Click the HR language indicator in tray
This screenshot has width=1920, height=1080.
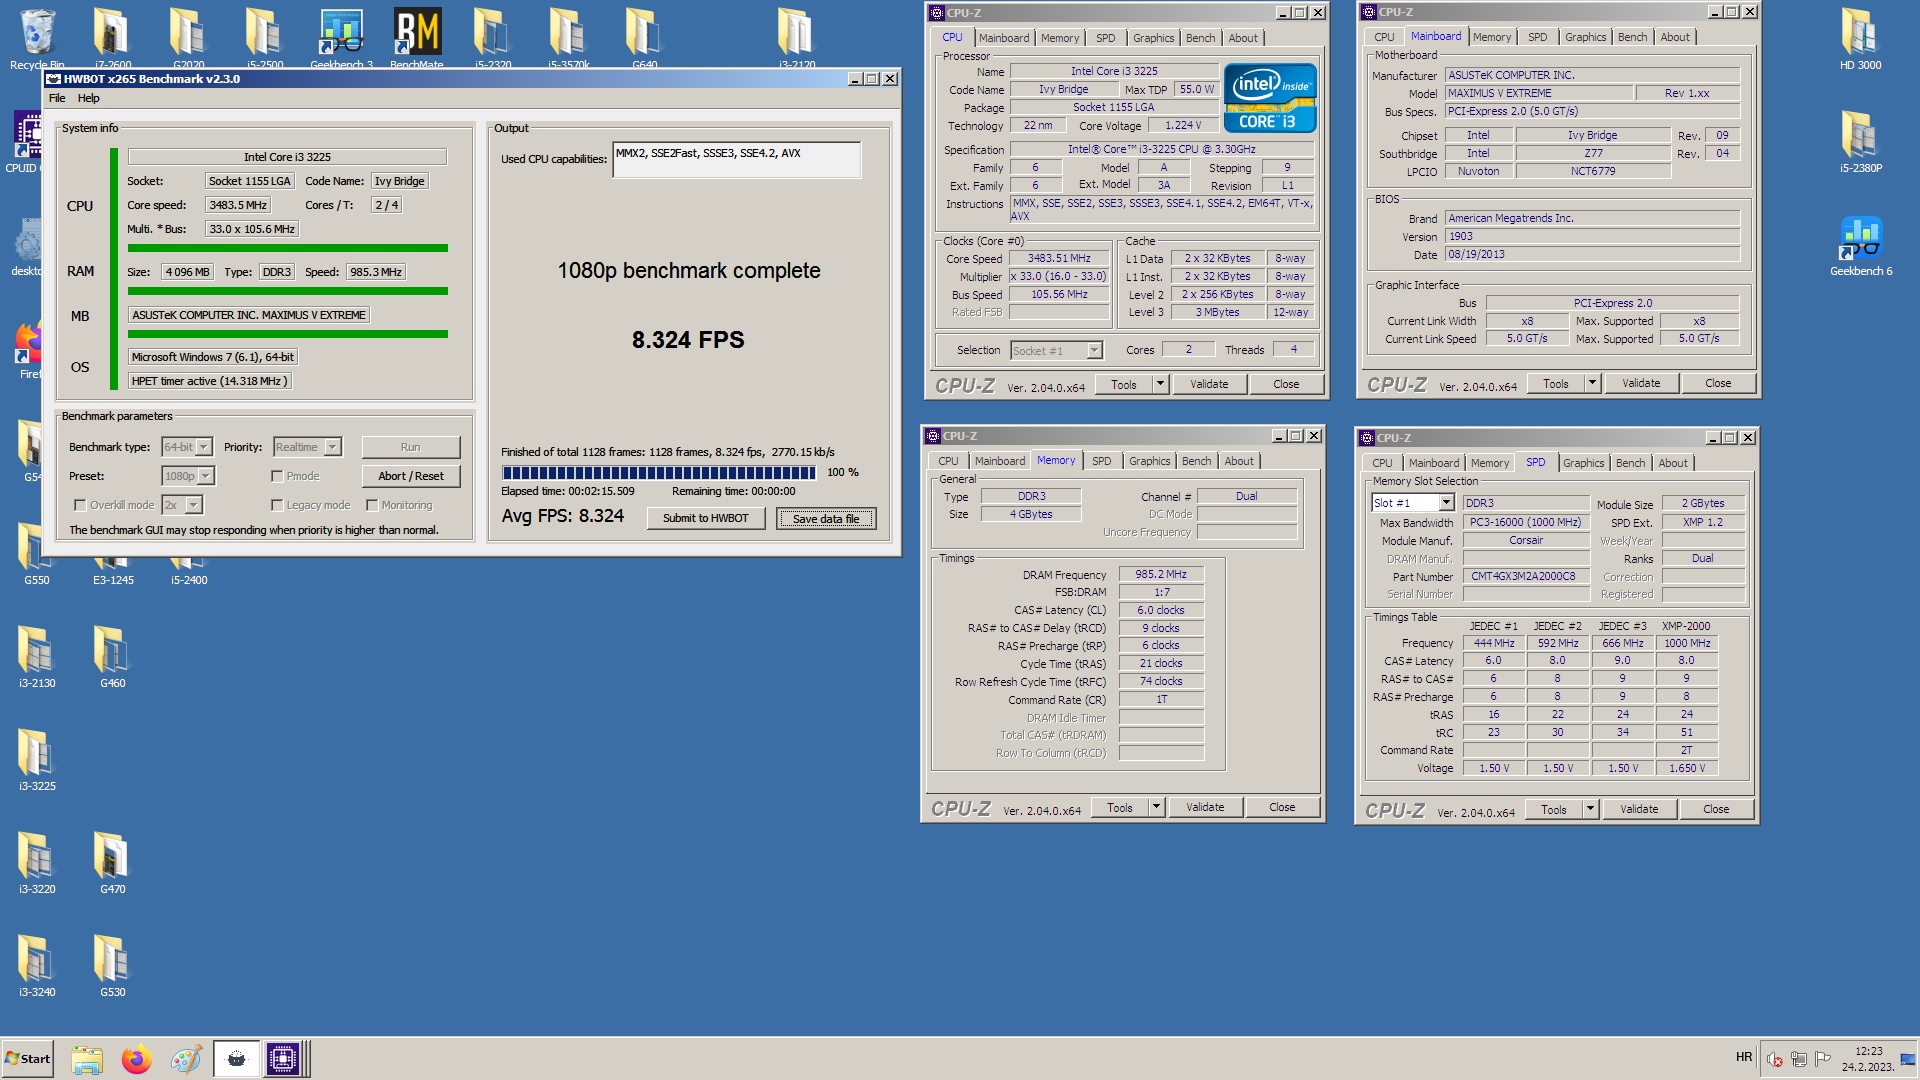tap(1744, 1057)
